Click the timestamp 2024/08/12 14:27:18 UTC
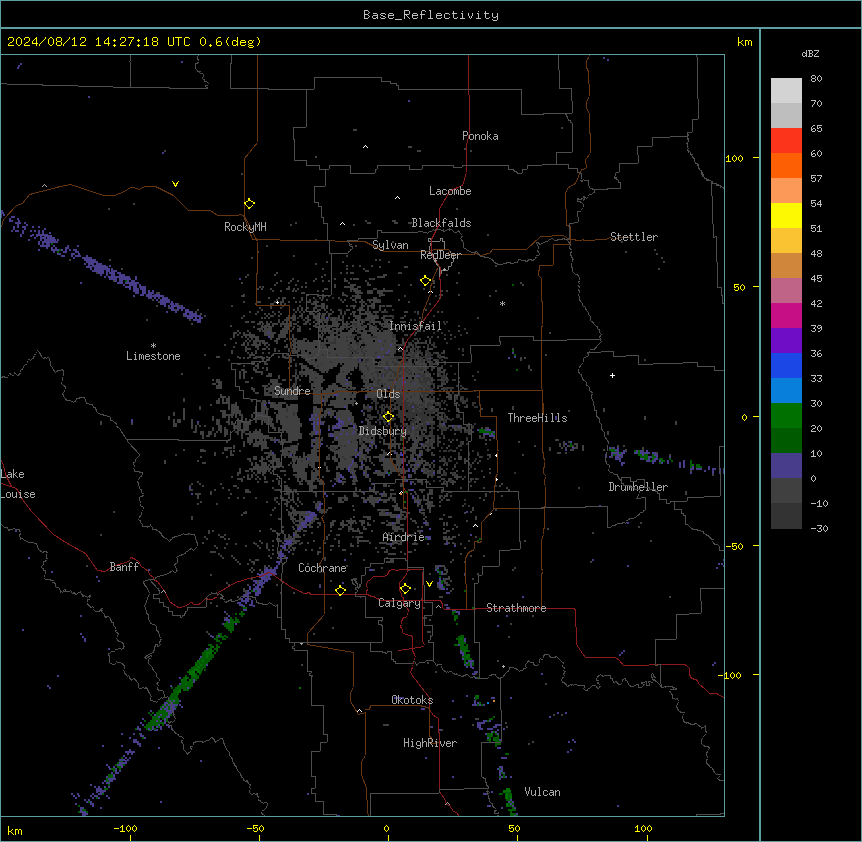The height and width of the screenshot is (842, 862). pos(98,42)
